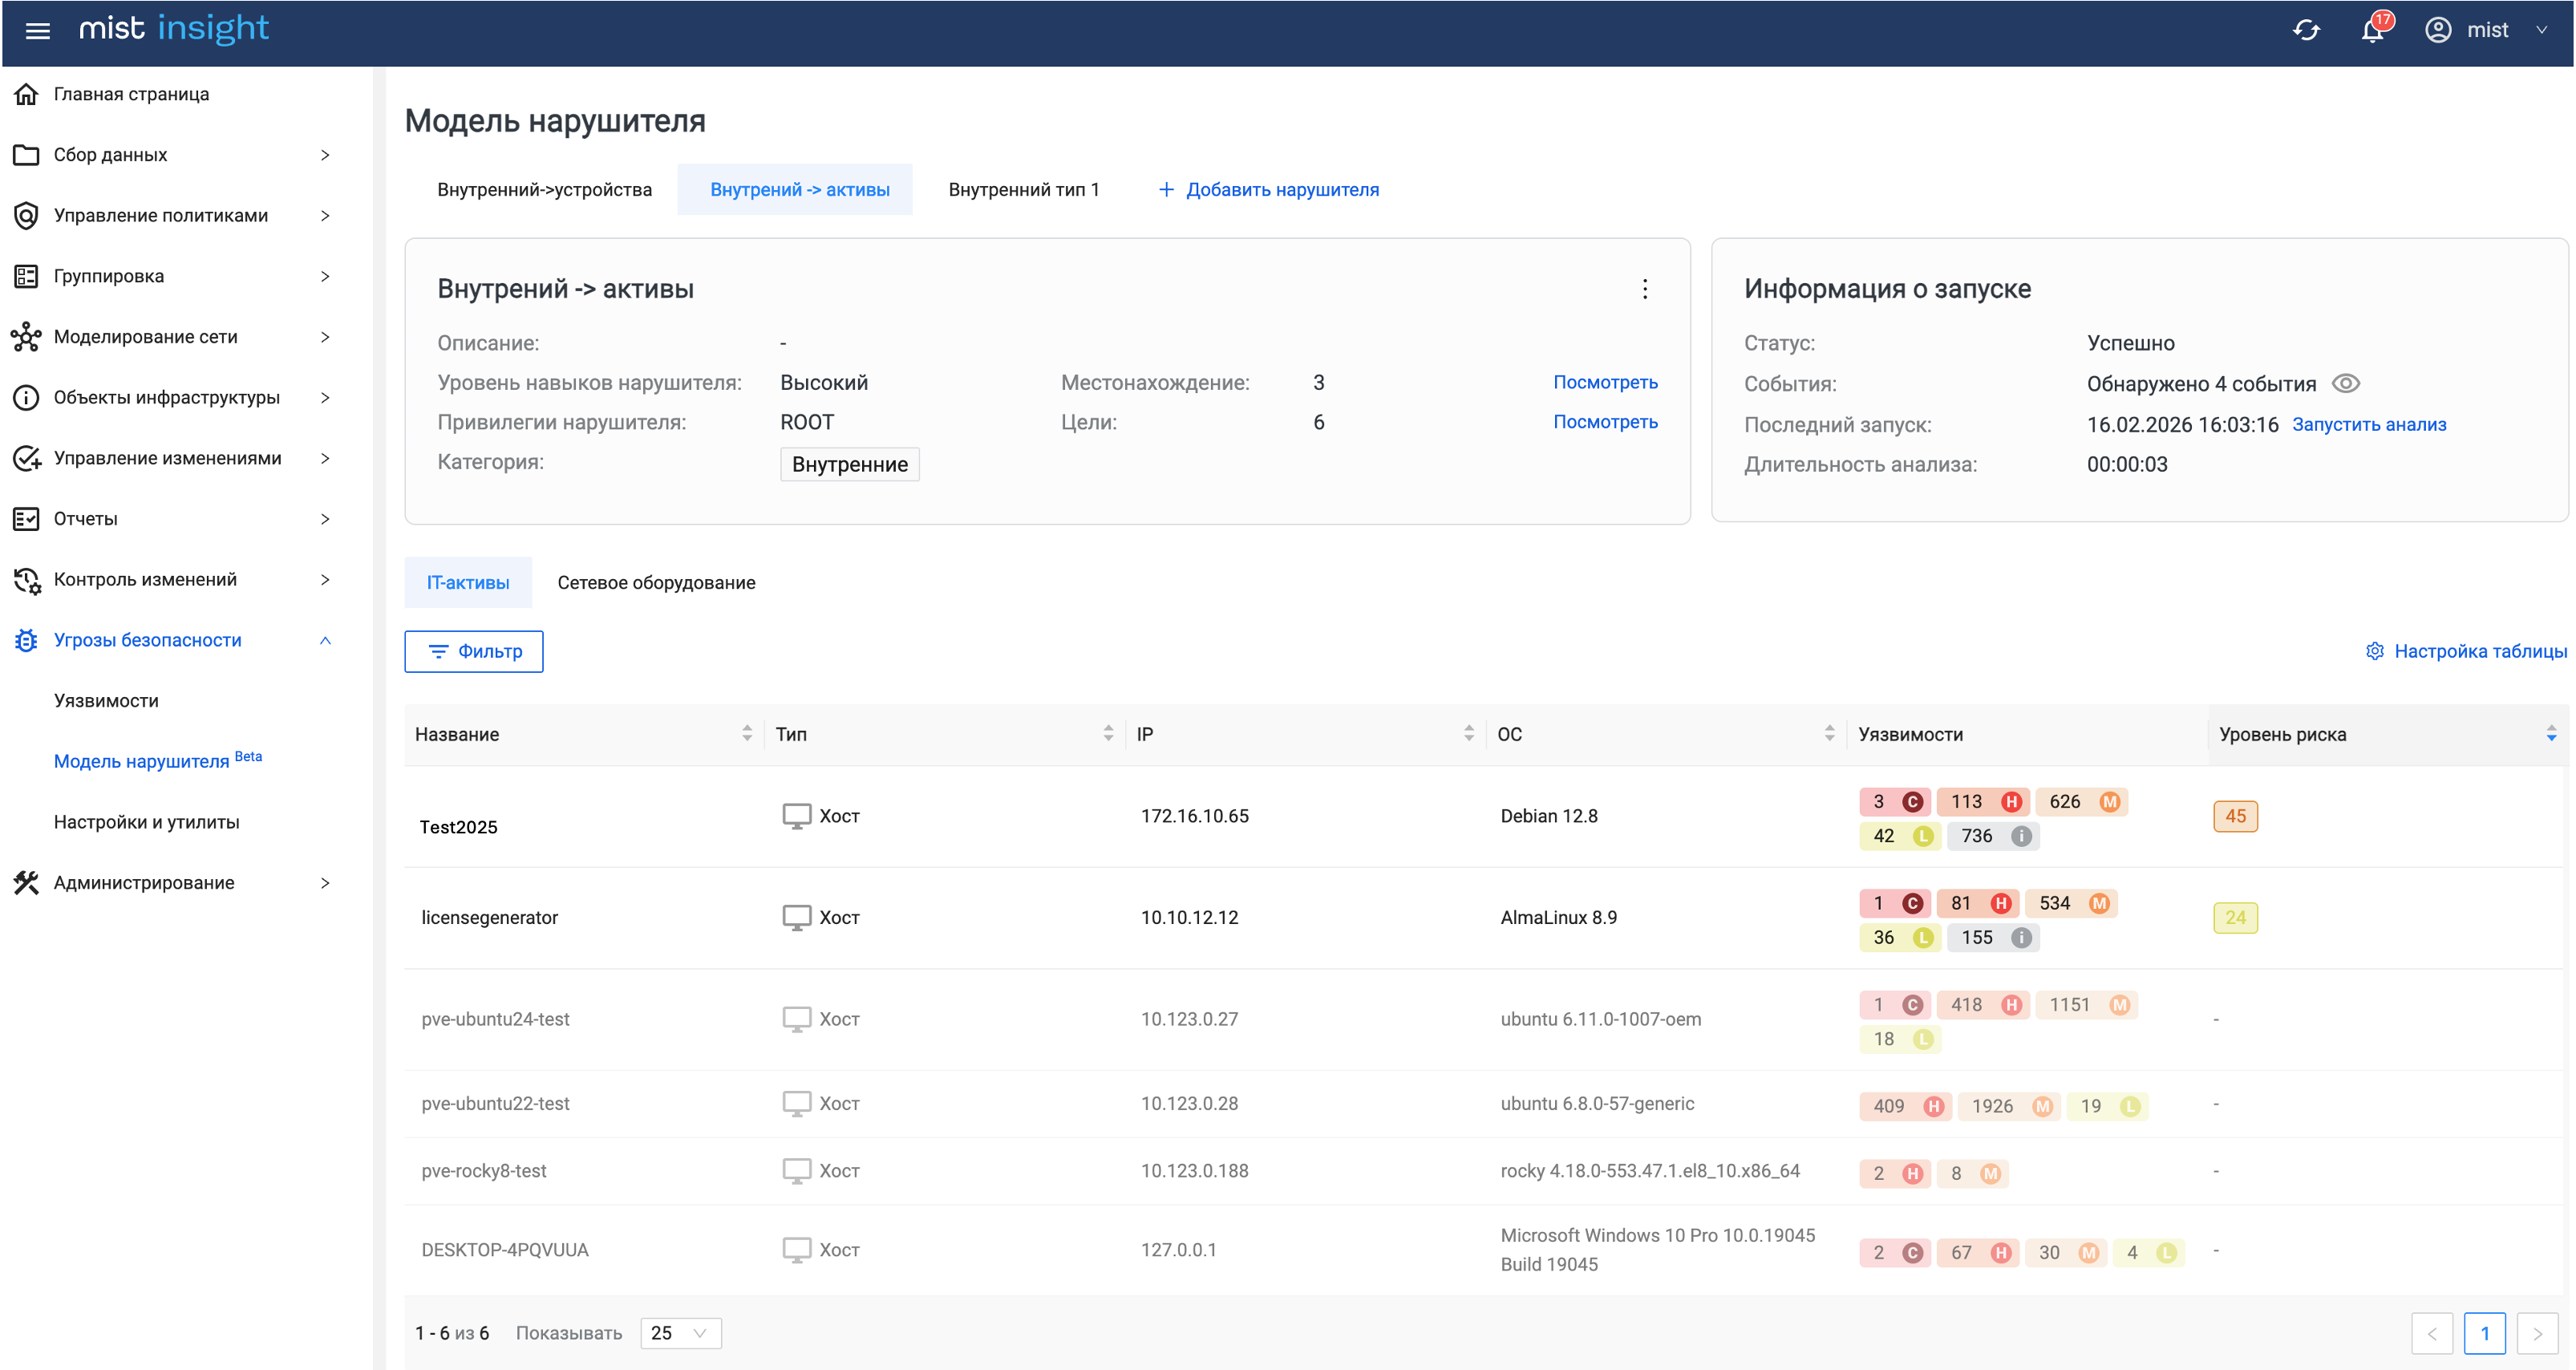Collapse the Угрозы безопасности menu section
This screenshot has height=1370, width=2576.
click(x=325, y=640)
